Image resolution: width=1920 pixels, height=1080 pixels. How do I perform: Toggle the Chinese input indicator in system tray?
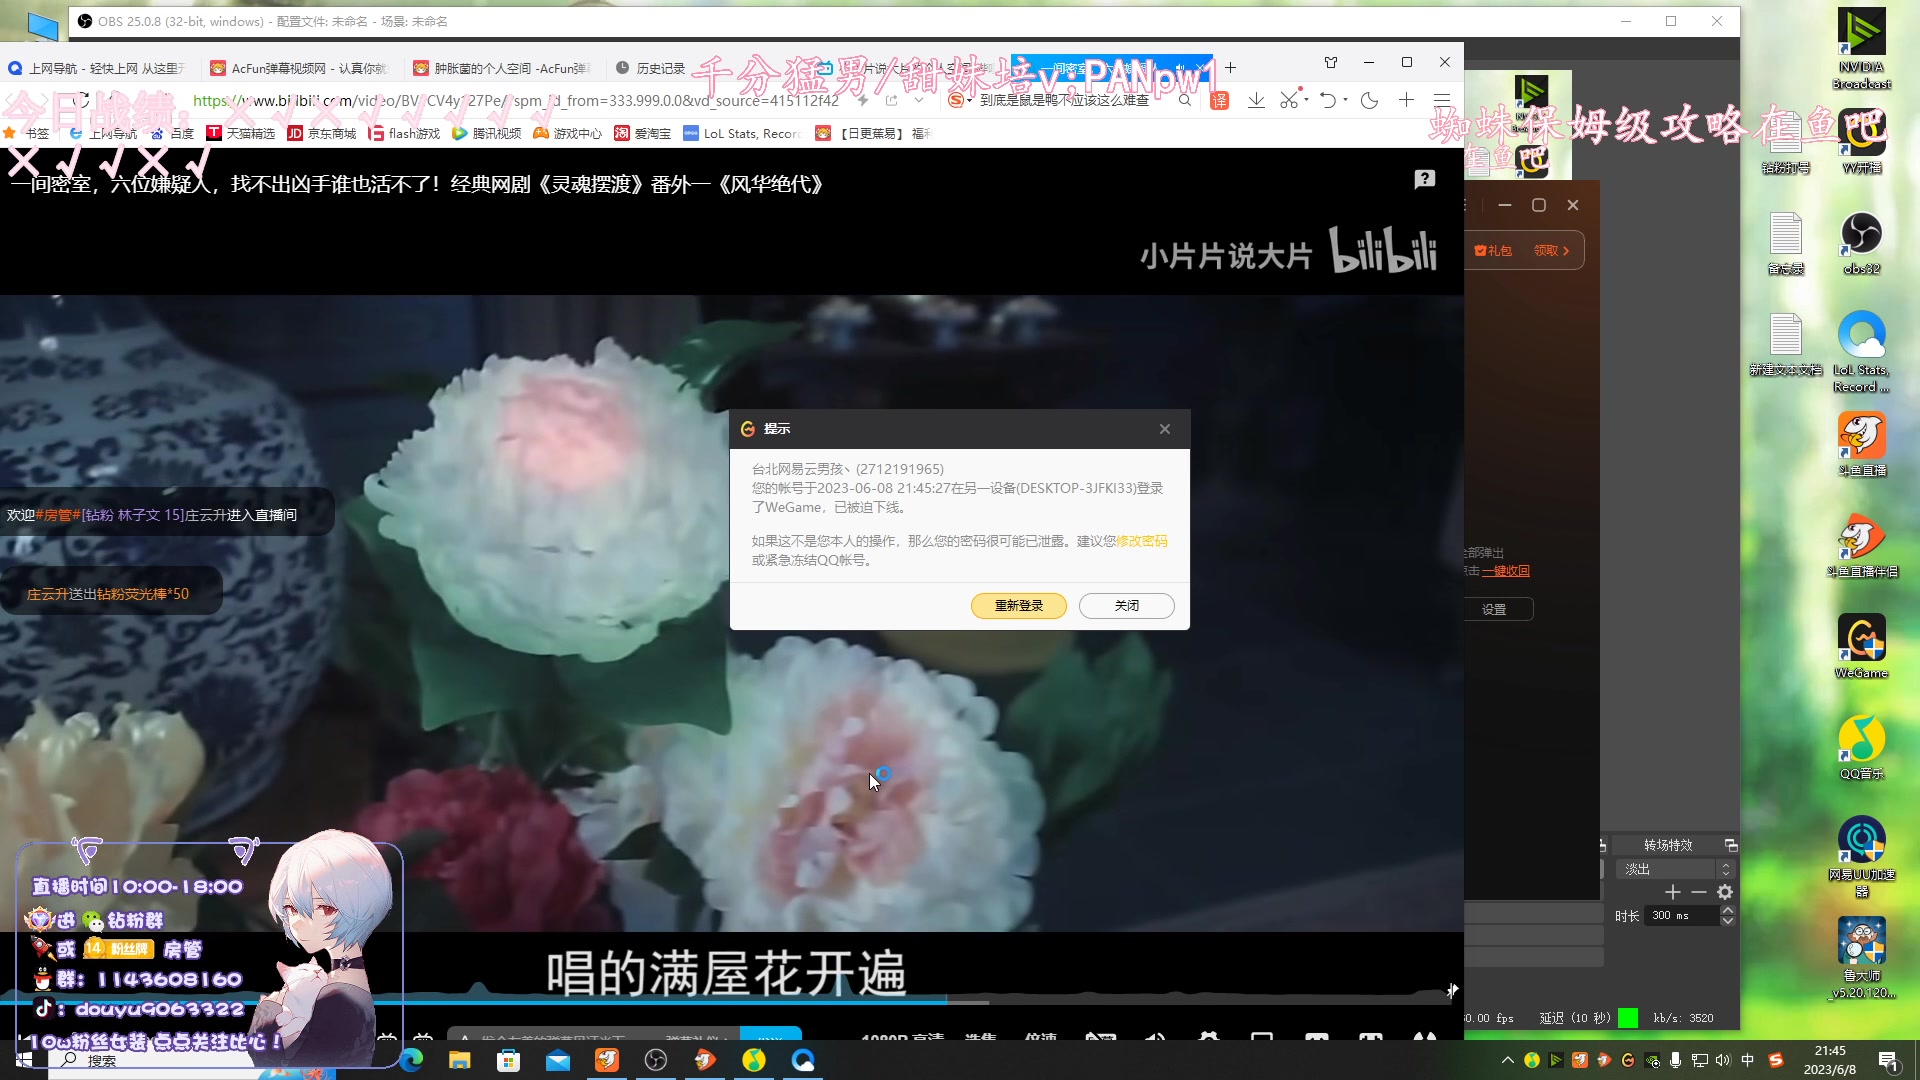pos(1748,1060)
